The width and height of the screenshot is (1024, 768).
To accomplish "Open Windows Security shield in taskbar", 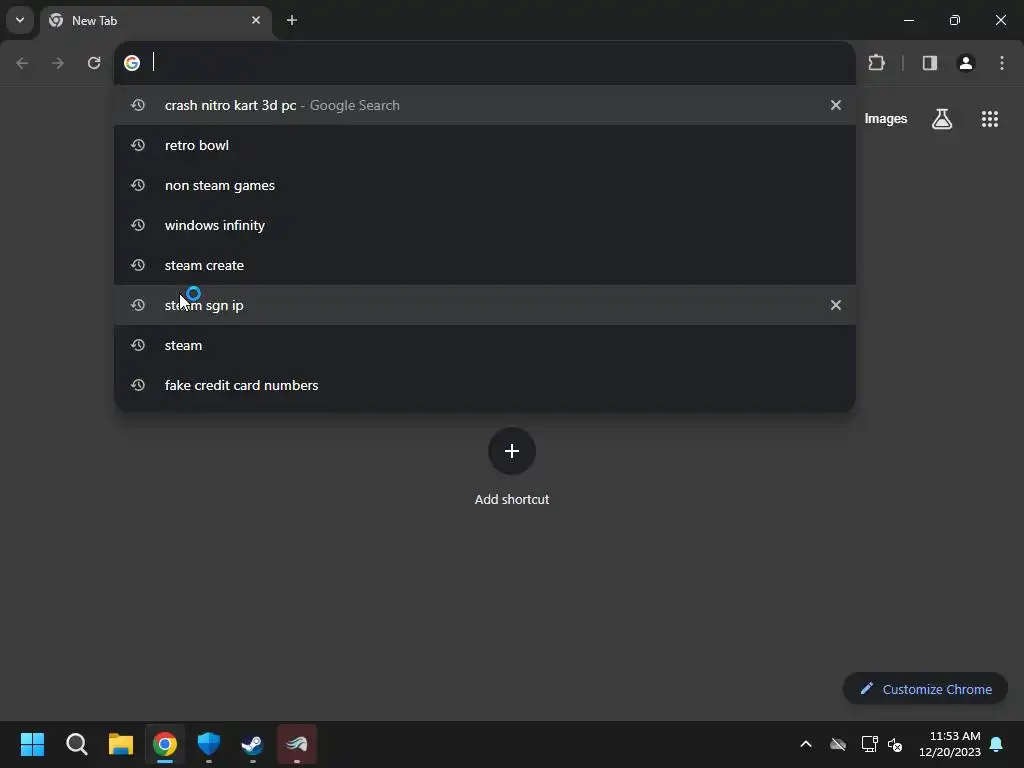I will pyautogui.click(x=209, y=744).
